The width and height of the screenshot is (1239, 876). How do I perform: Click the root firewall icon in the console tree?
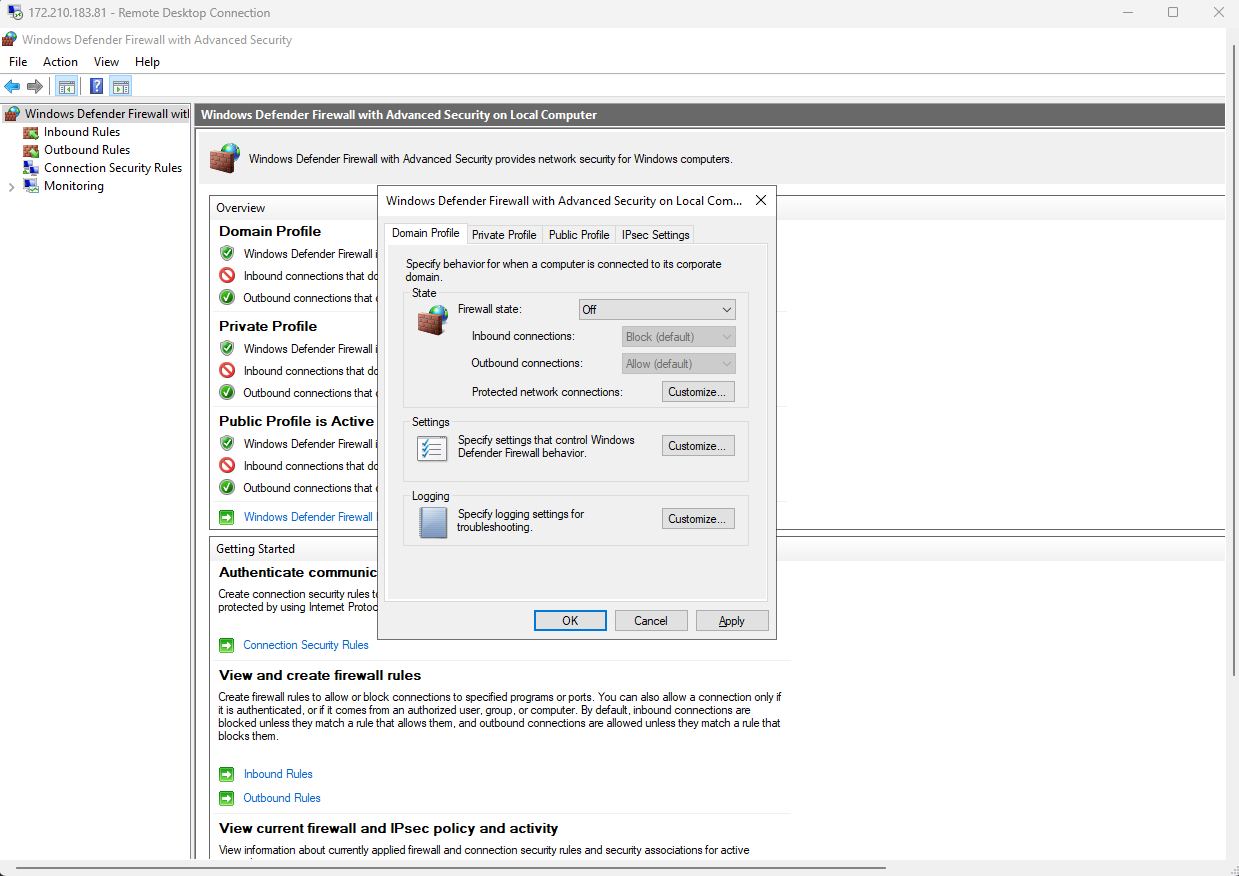12,114
